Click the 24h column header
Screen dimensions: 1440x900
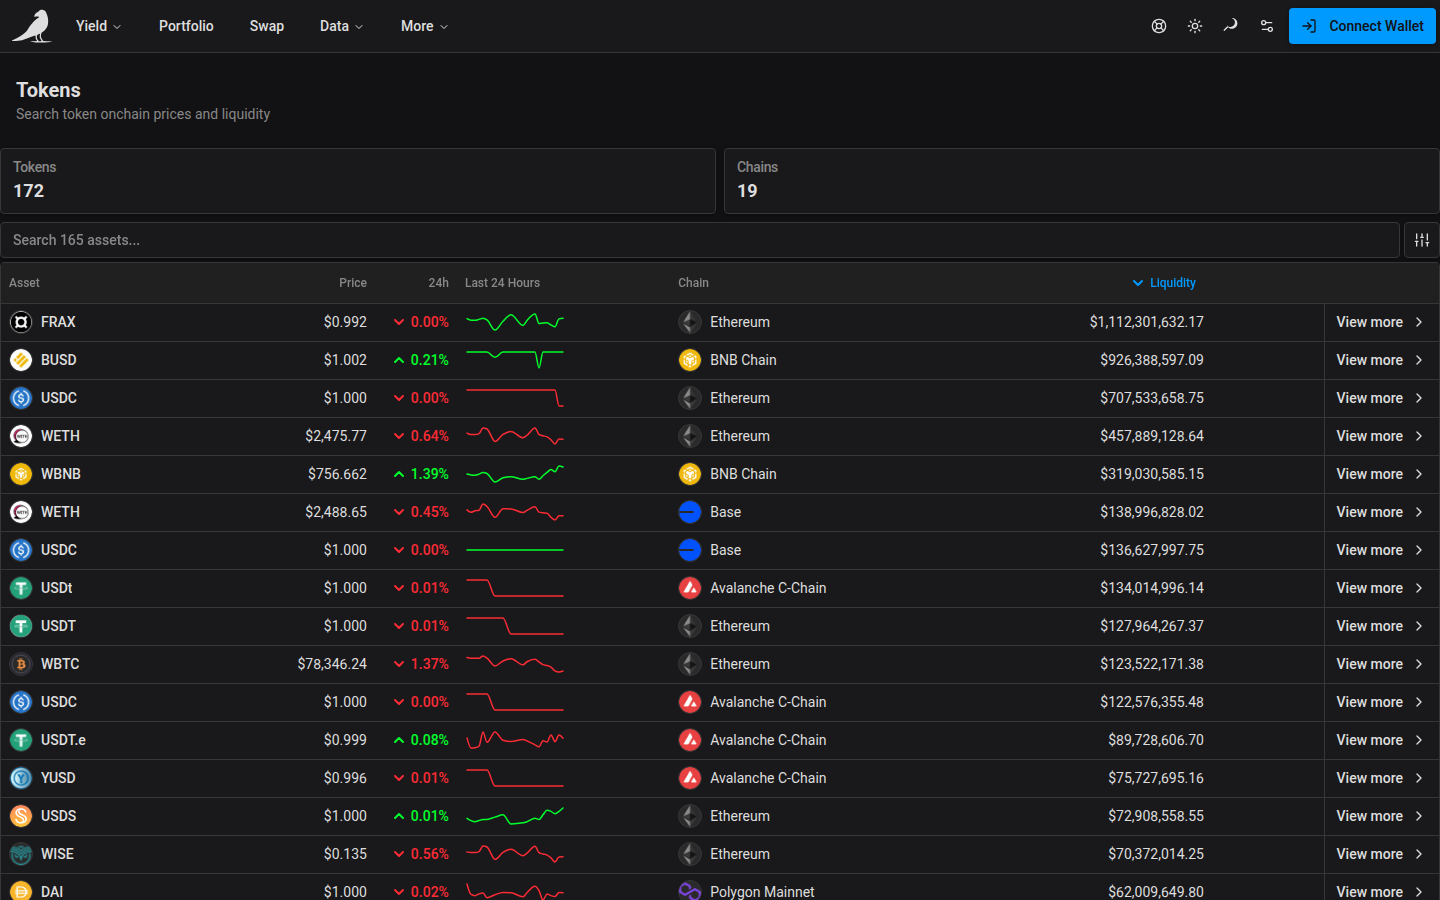click(438, 283)
